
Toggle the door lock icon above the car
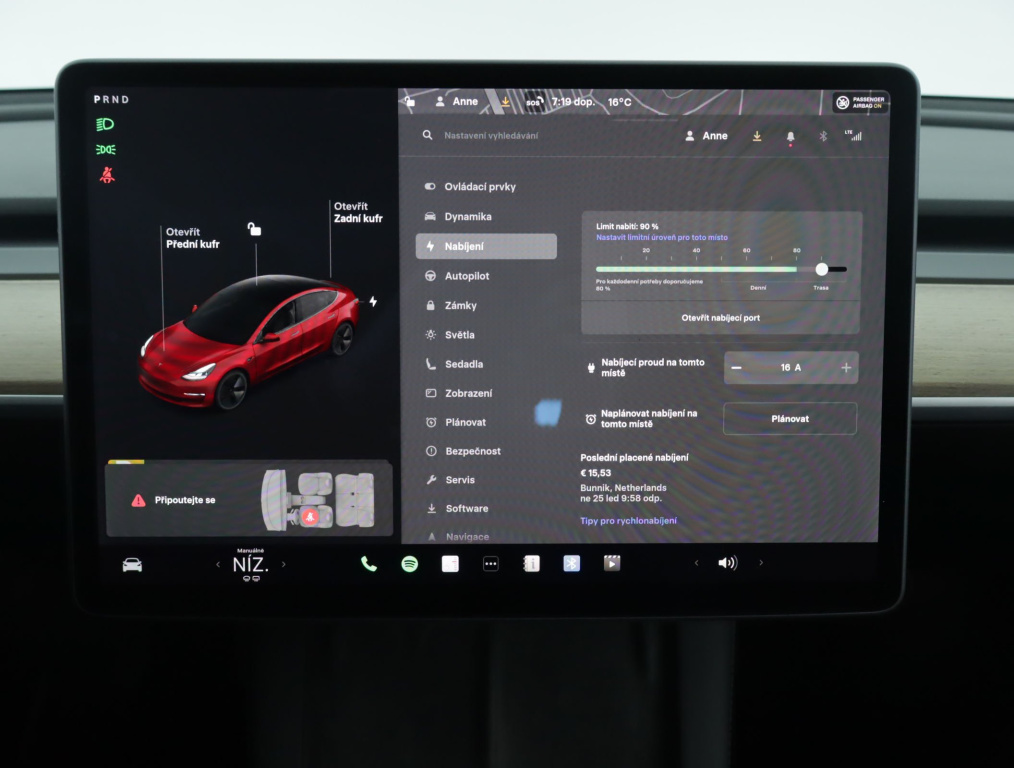click(x=254, y=229)
